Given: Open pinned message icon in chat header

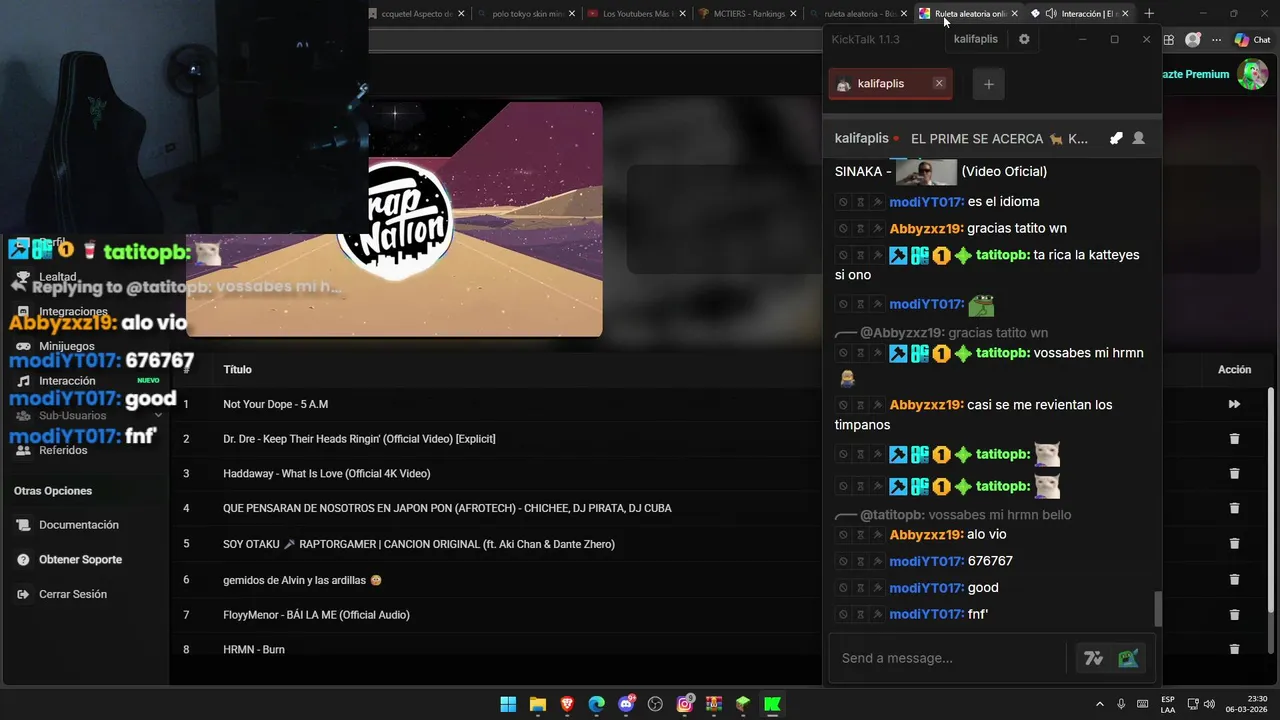Looking at the screenshot, I should tap(1116, 138).
